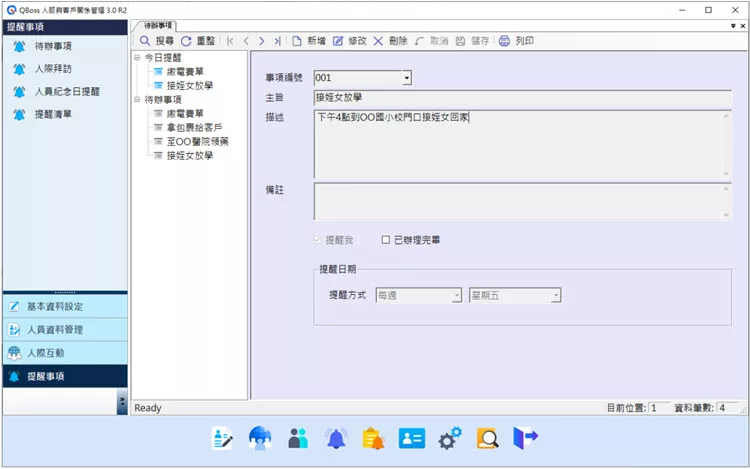Jump to the first record arrow

(231, 41)
